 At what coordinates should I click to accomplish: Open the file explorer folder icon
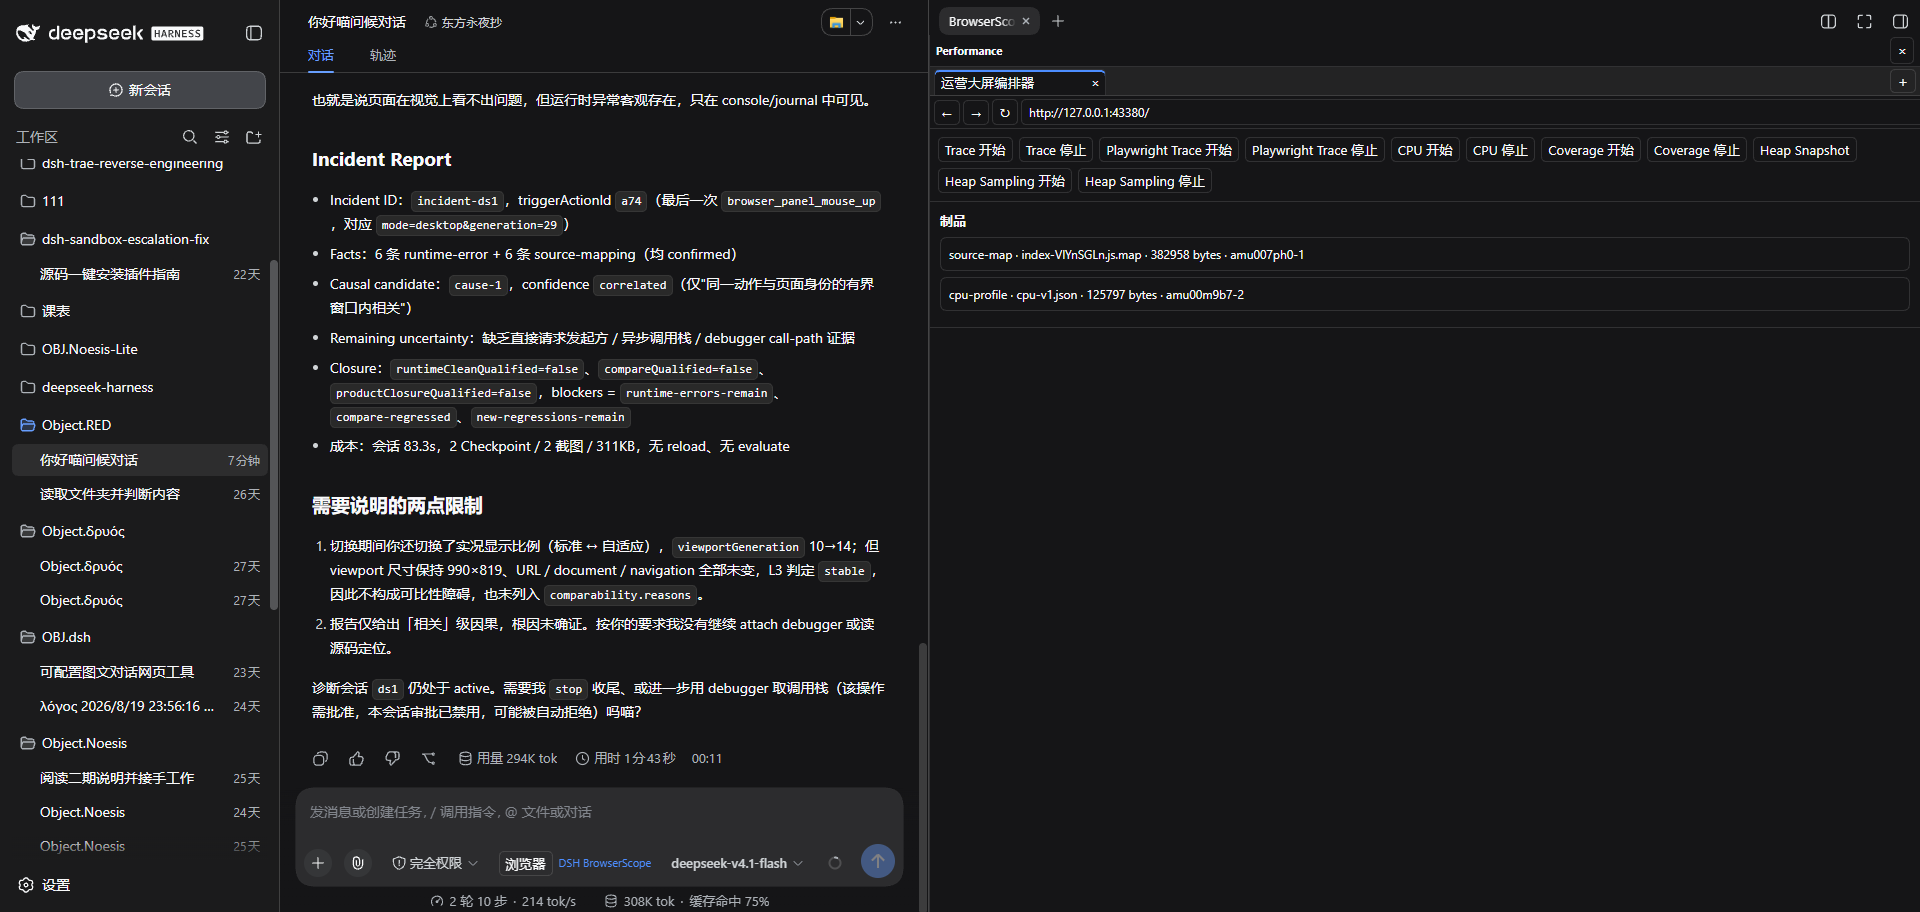836,22
